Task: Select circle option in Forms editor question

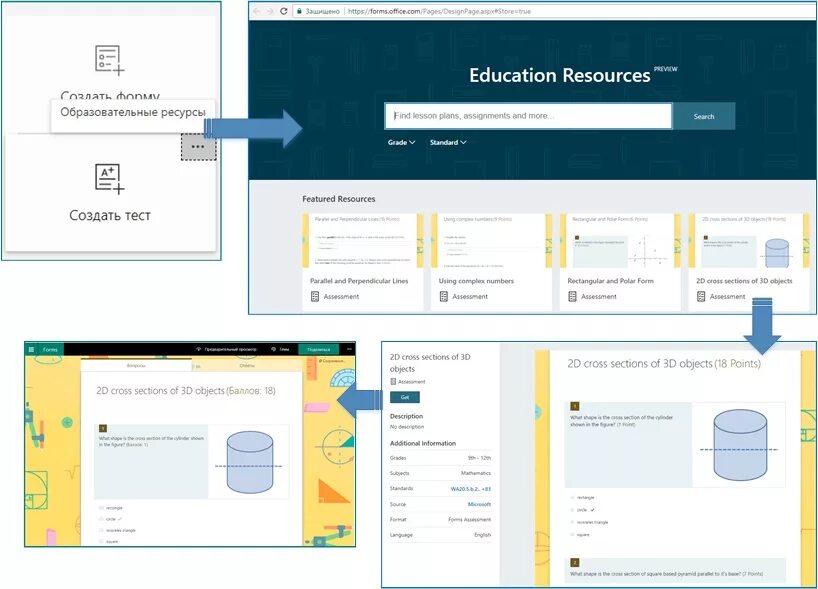Action: click(x=102, y=519)
